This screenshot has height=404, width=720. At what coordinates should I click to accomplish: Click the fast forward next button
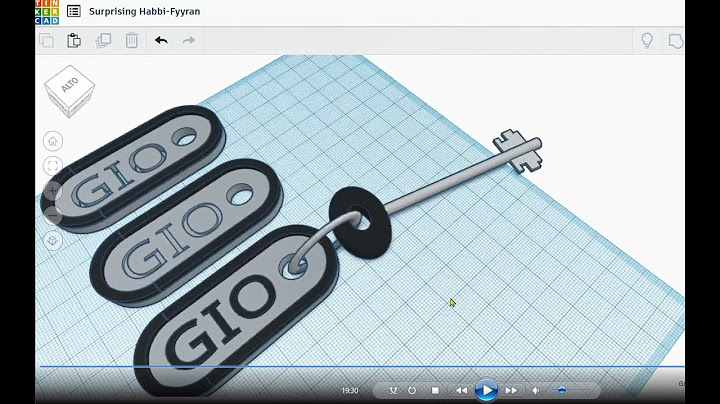point(511,390)
